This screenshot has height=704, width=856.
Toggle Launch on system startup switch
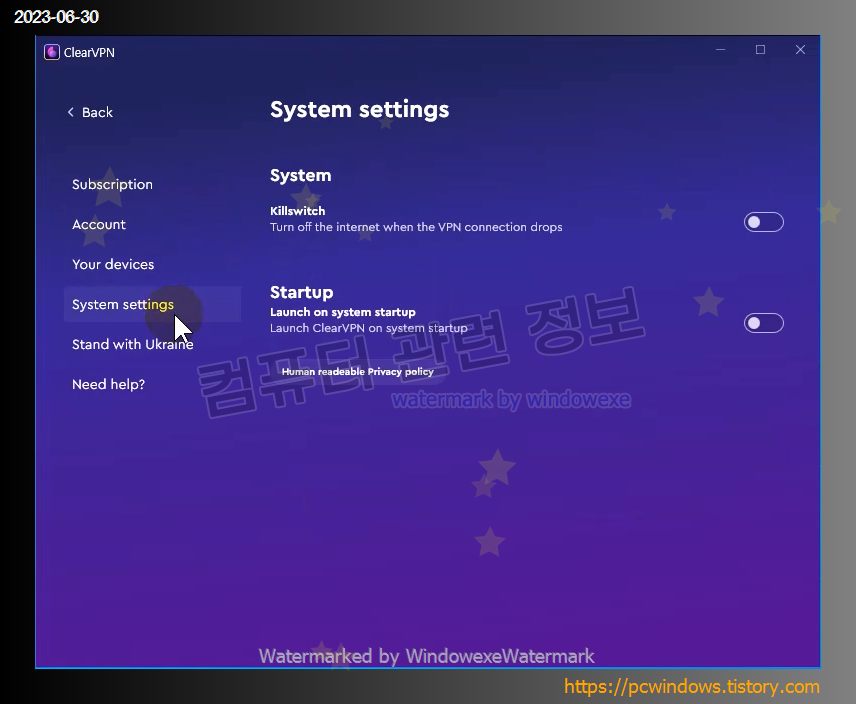click(x=763, y=323)
